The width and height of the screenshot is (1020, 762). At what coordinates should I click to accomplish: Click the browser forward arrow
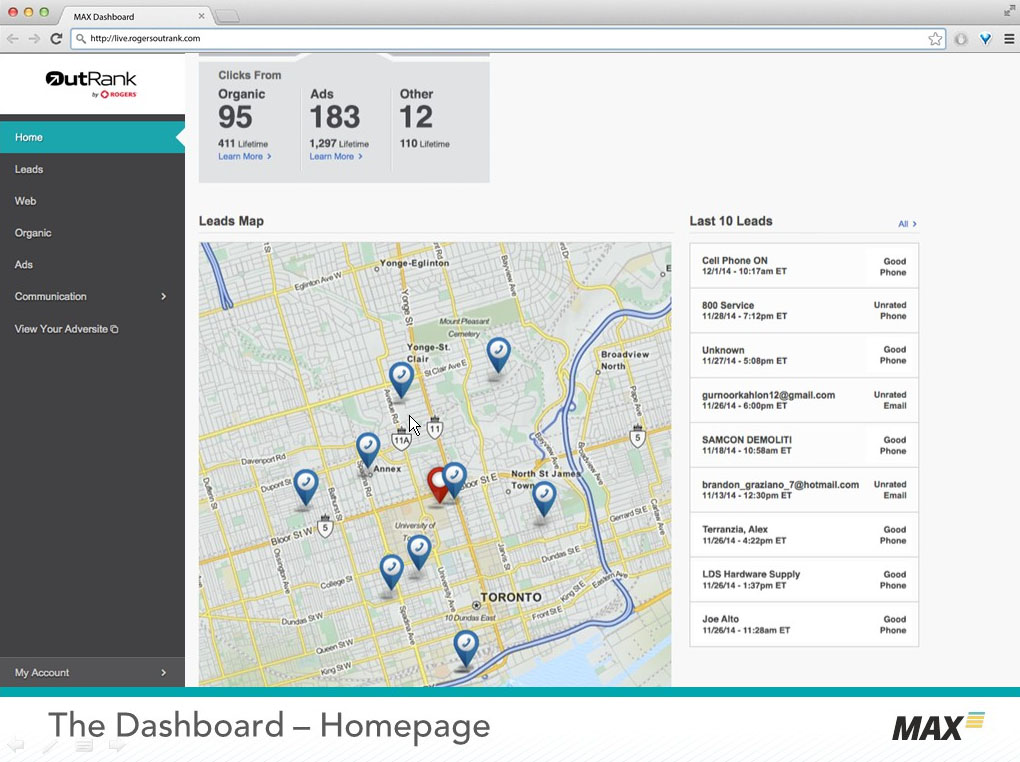click(x=34, y=39)
